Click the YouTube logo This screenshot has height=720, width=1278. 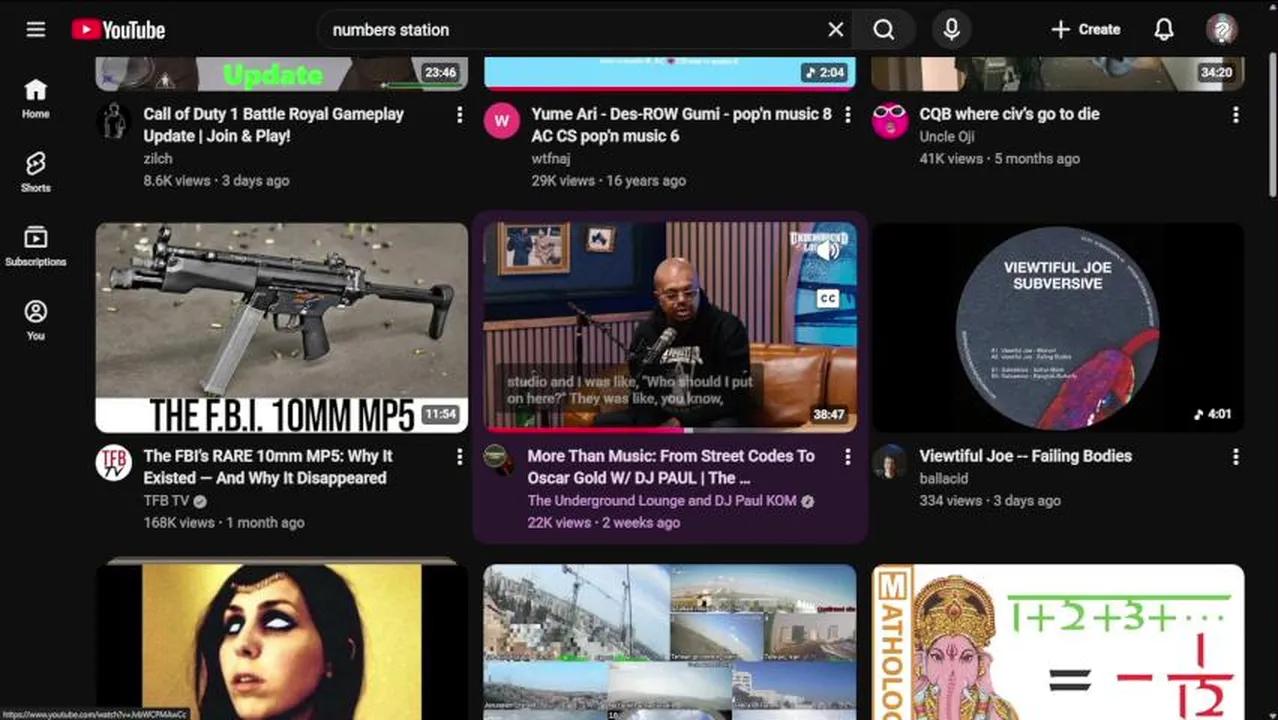tap(118, 30)
